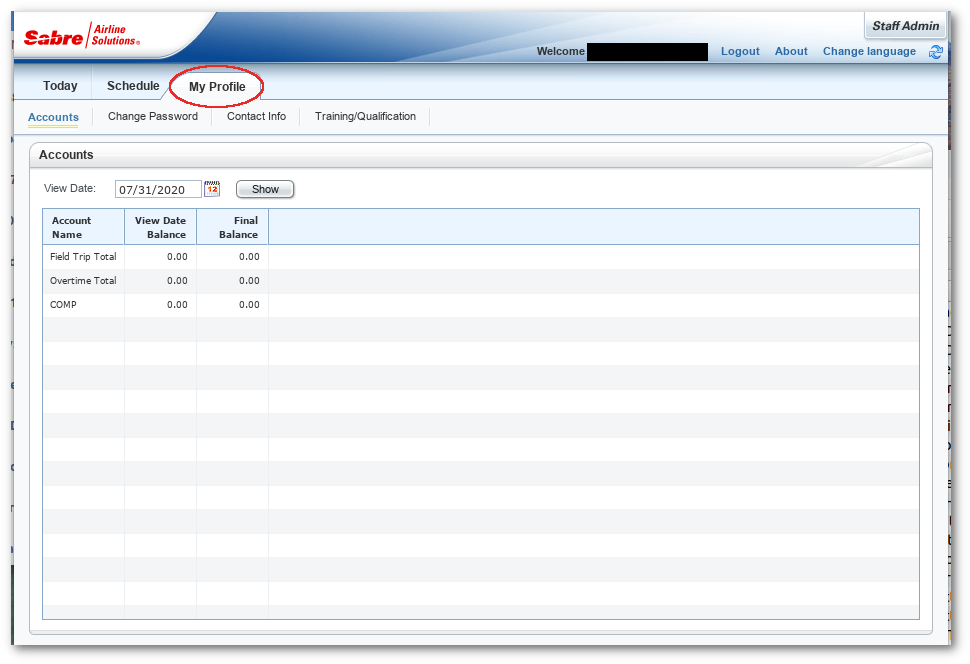Click the Staff Admin button

905,26
